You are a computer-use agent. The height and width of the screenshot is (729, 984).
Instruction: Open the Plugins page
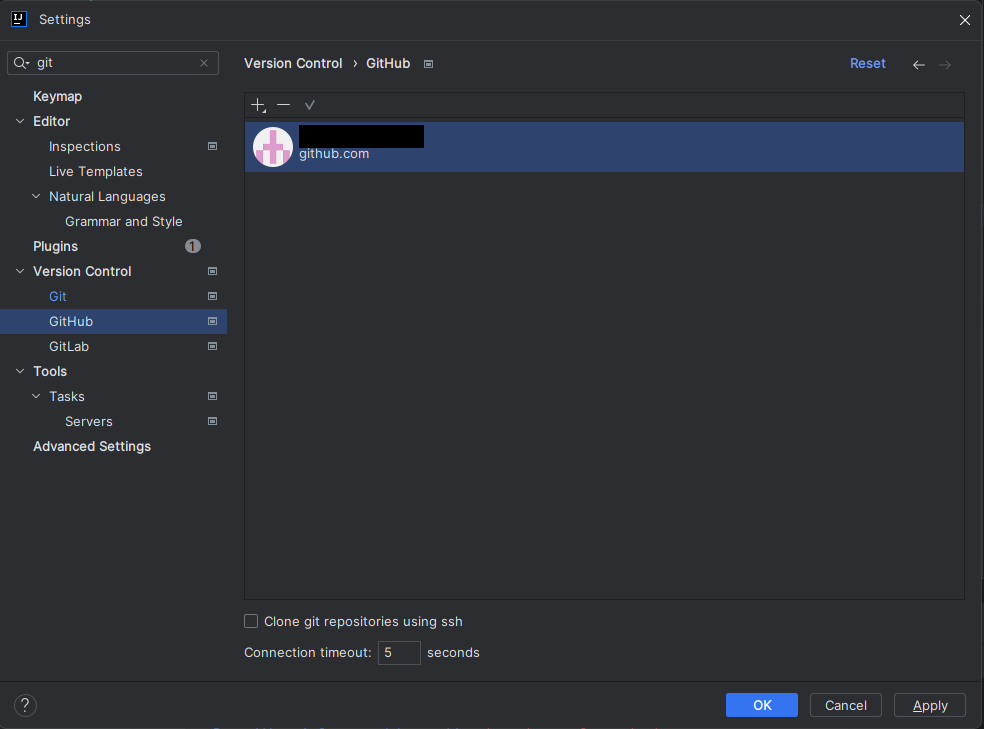(55, 246)
